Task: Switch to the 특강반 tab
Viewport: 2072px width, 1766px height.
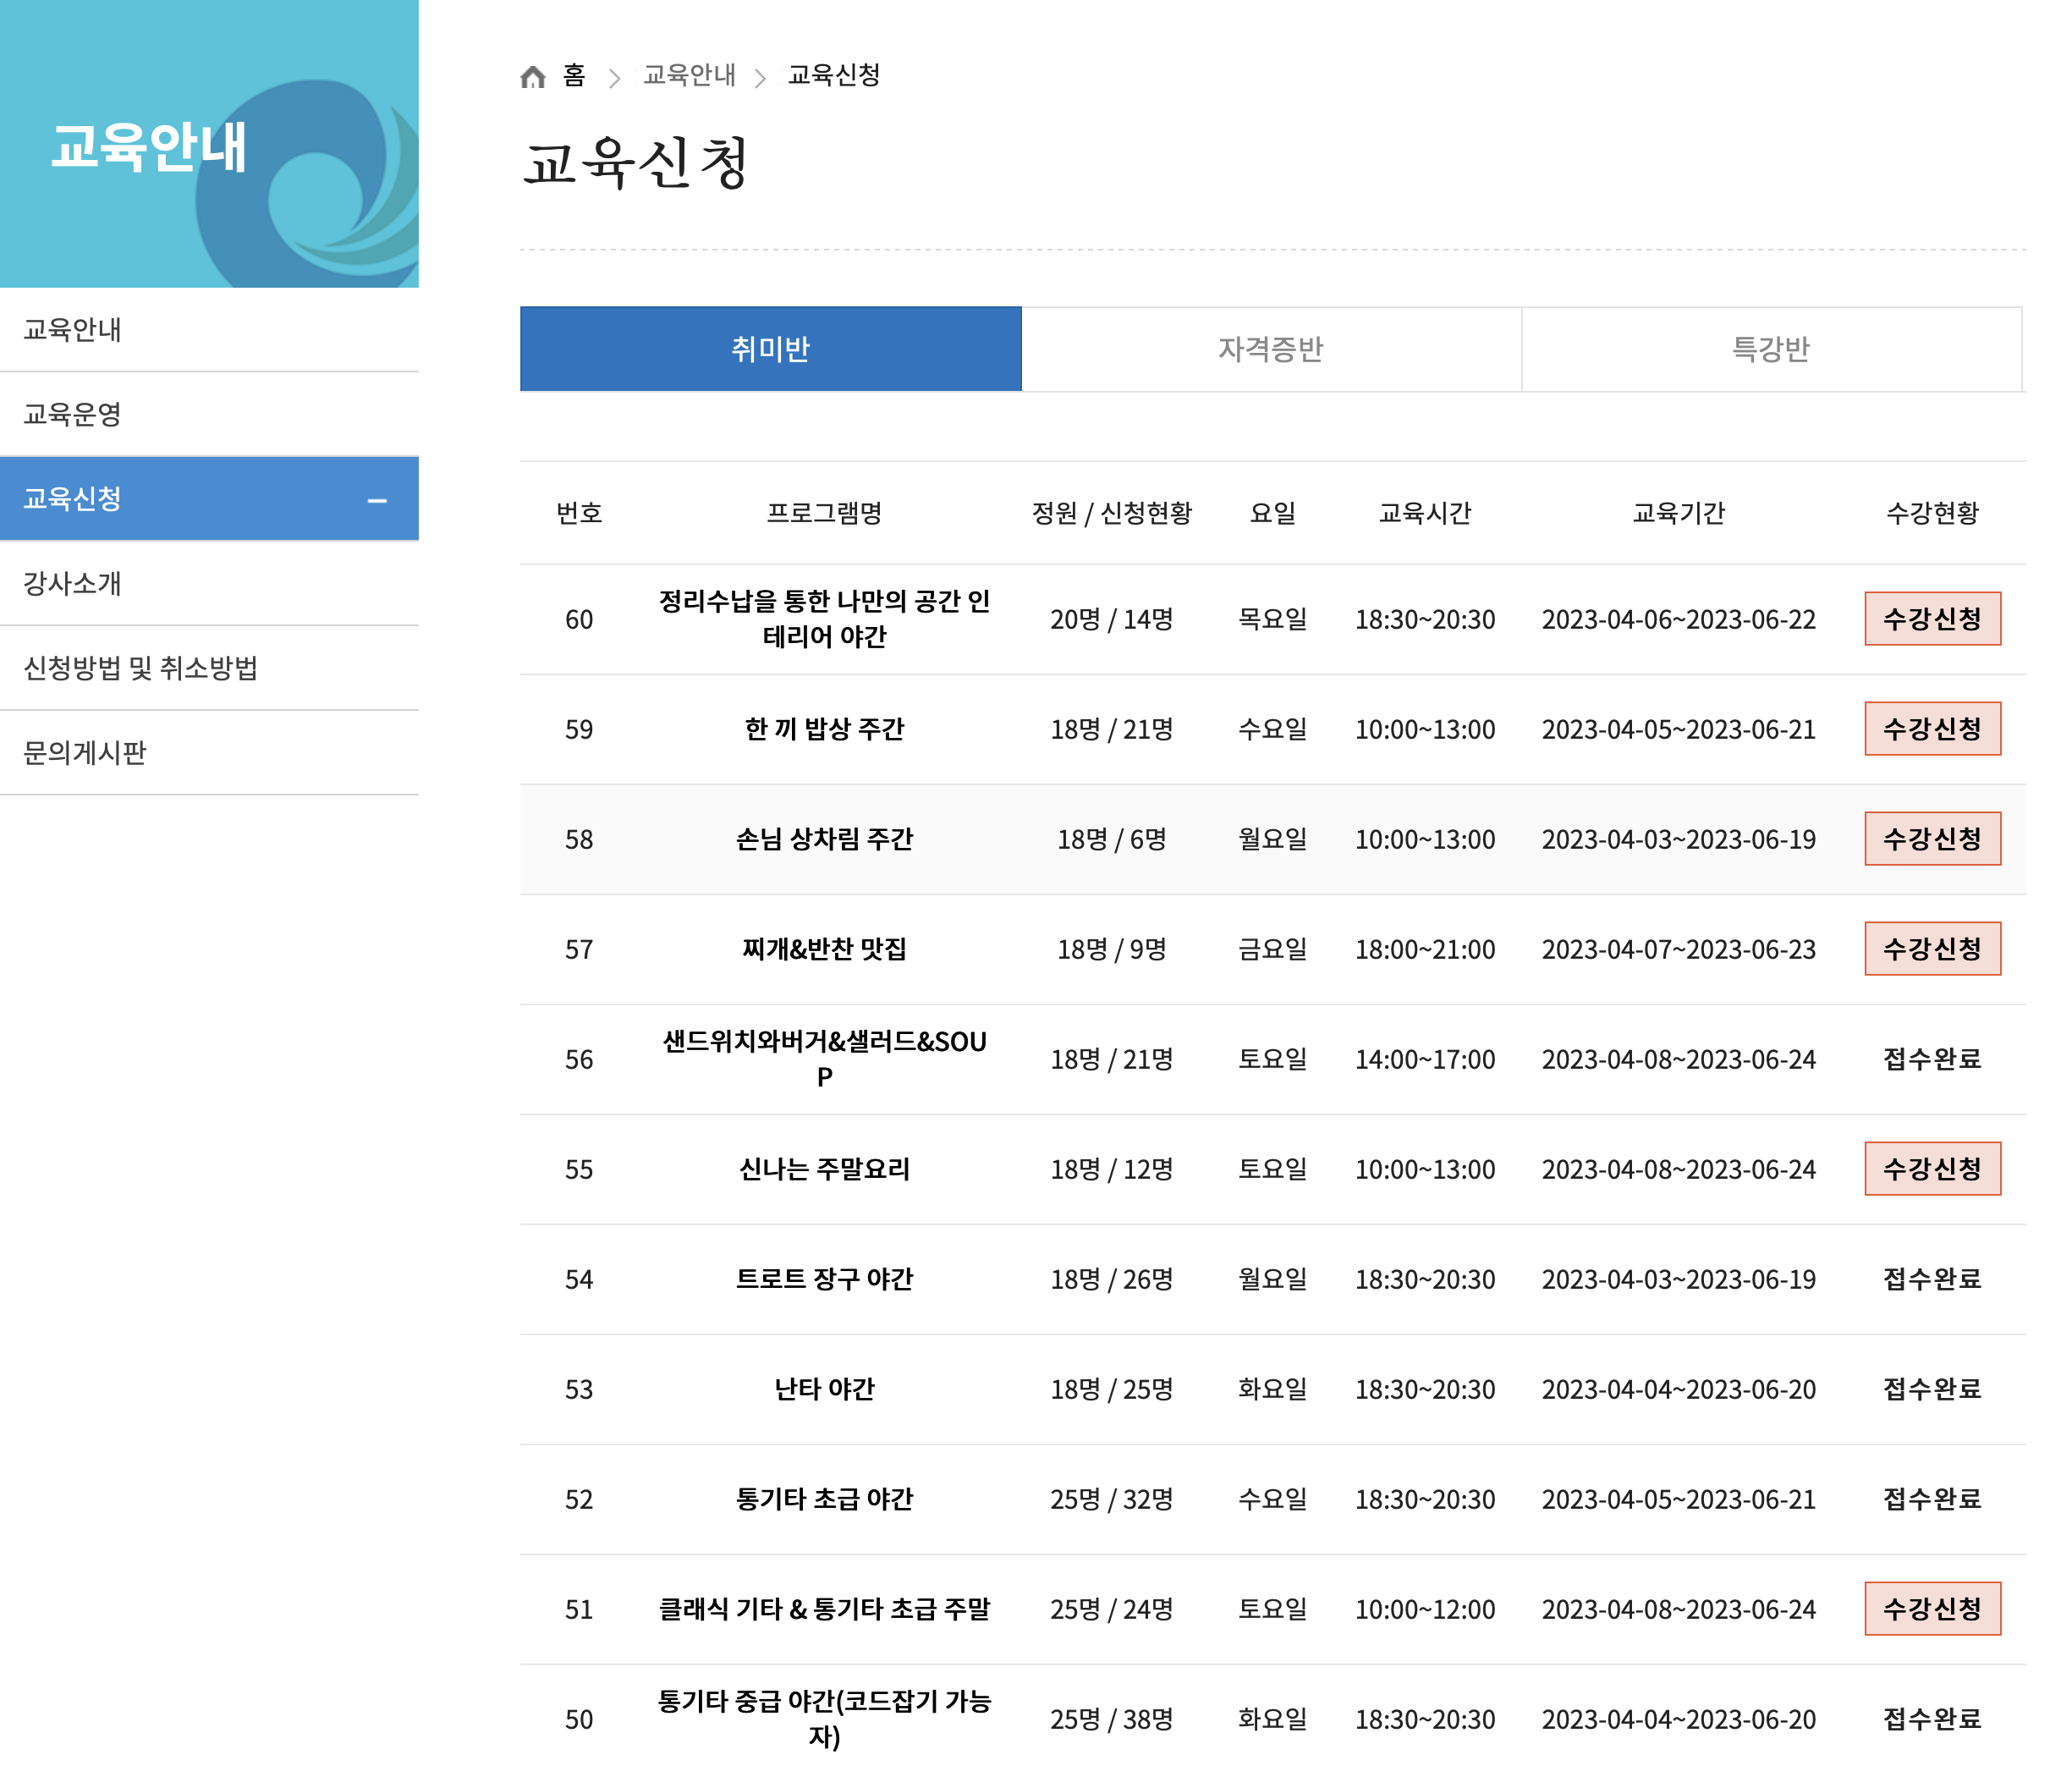Action: tap(1770, 349)
